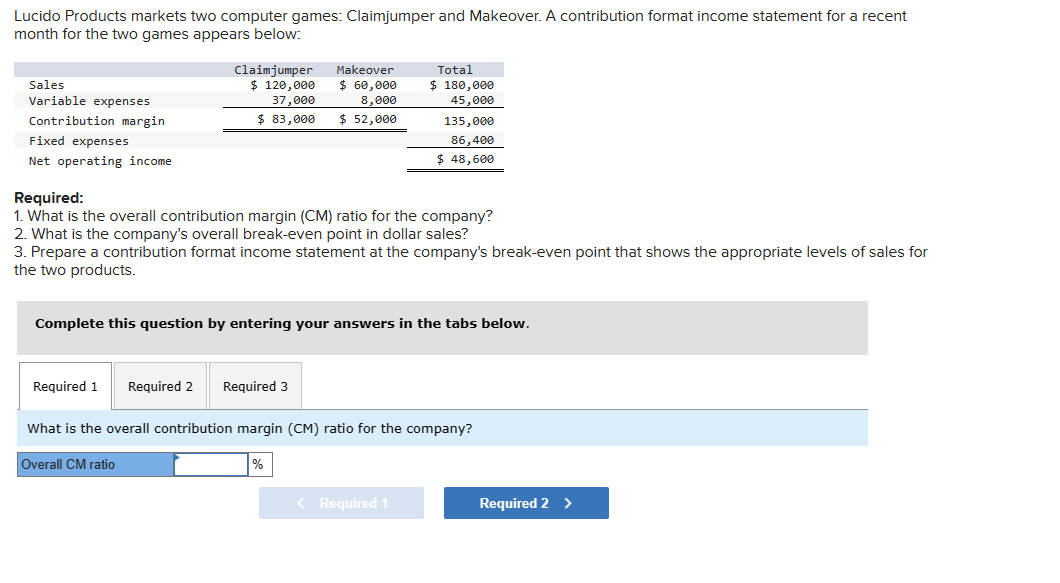The height and width of the screenshot is (583, 1060).
Task: Switch to the Required 2 tab
Action: [x=160, y=386]
